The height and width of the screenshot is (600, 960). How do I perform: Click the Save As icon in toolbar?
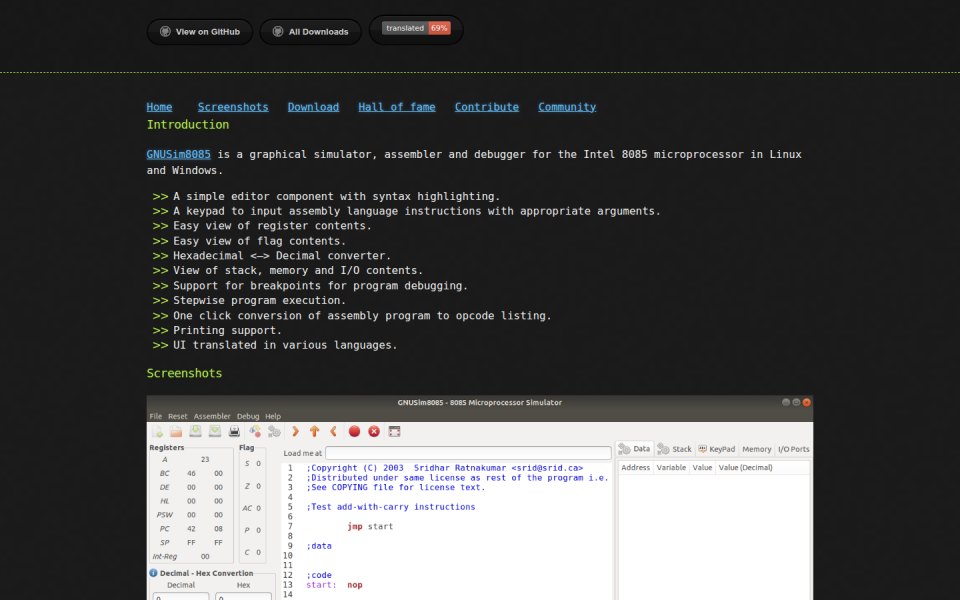[215, 432]
